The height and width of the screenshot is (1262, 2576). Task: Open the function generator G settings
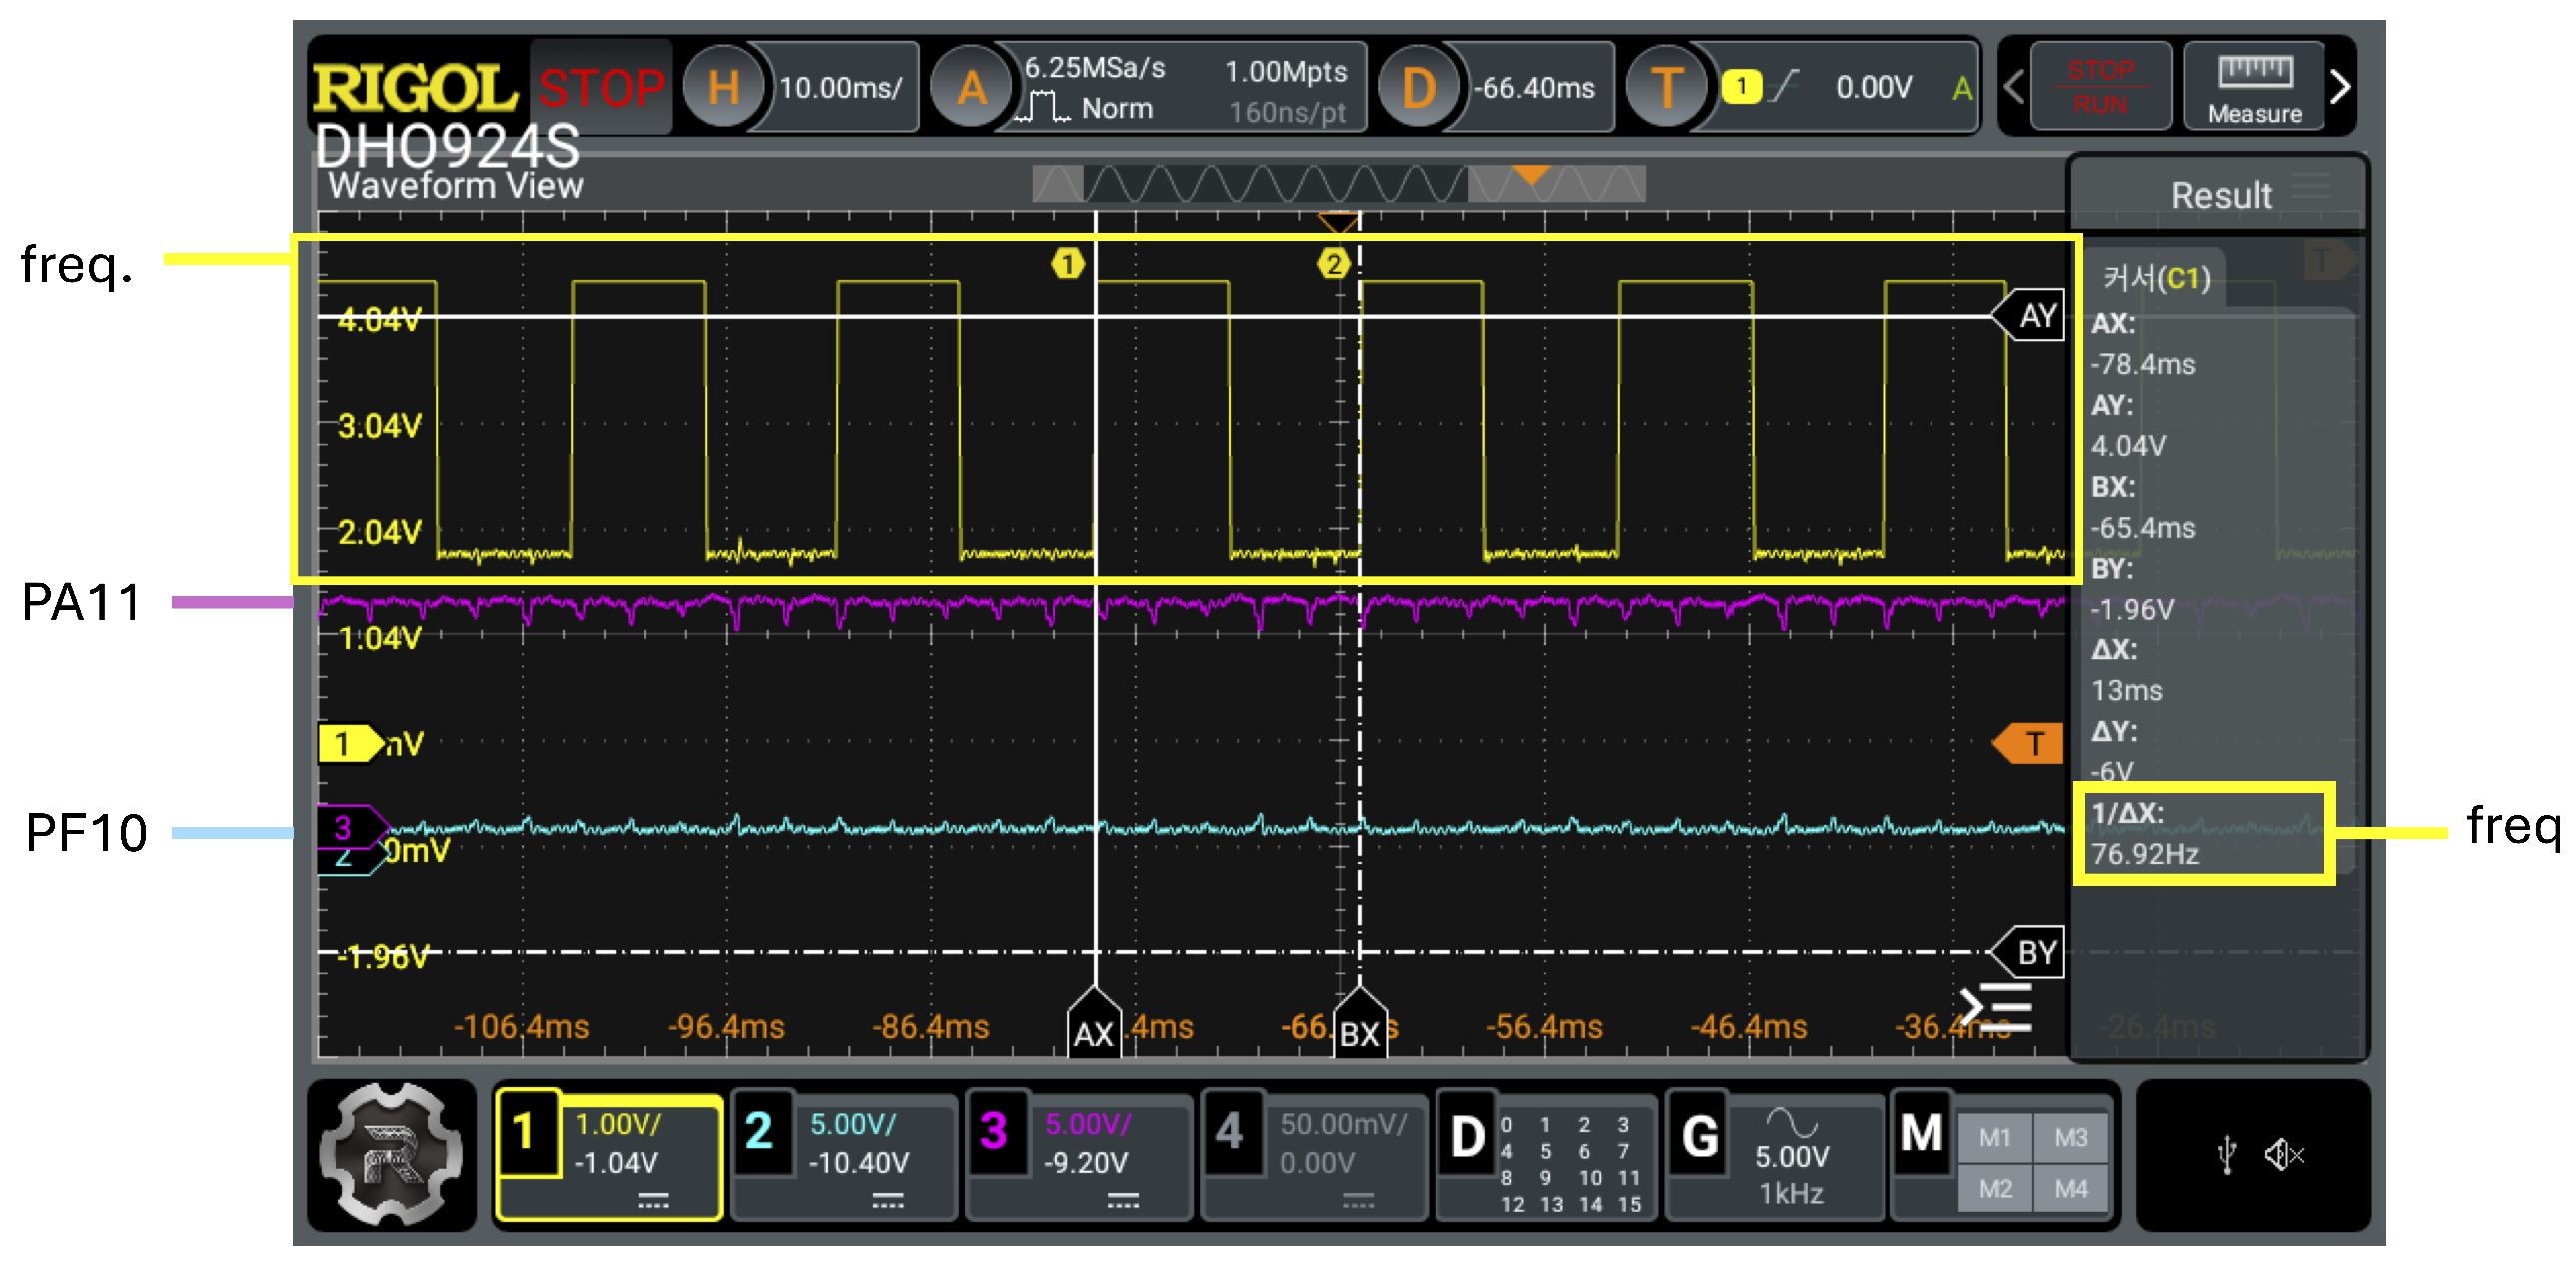[x=1699, y=1137]
